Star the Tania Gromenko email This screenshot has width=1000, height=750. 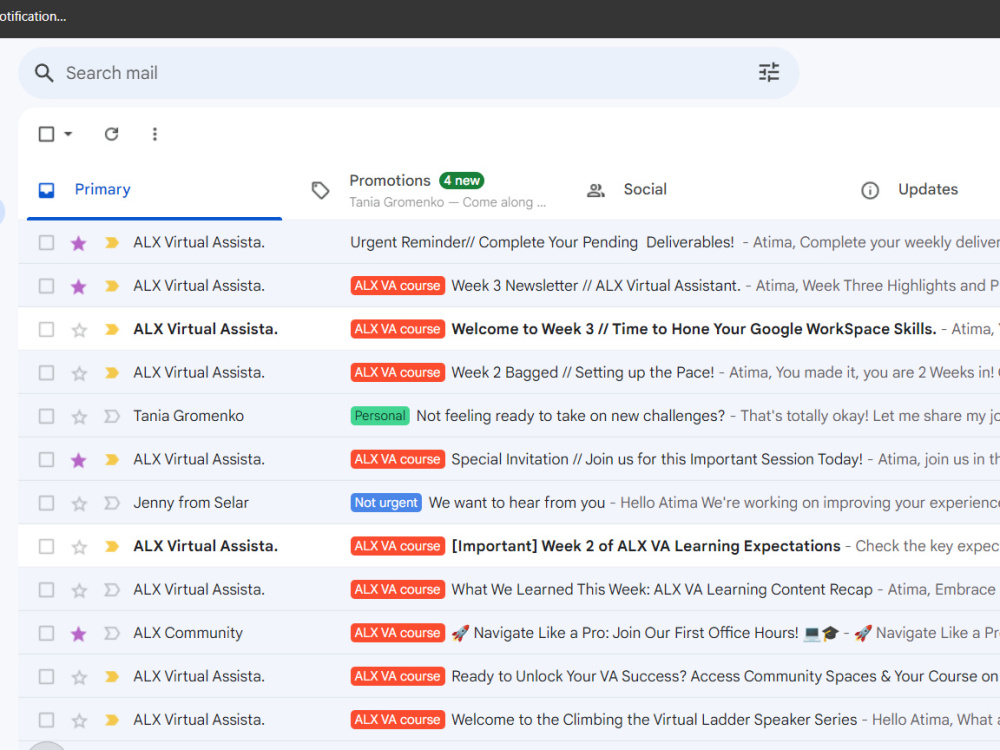coord(78,416)
